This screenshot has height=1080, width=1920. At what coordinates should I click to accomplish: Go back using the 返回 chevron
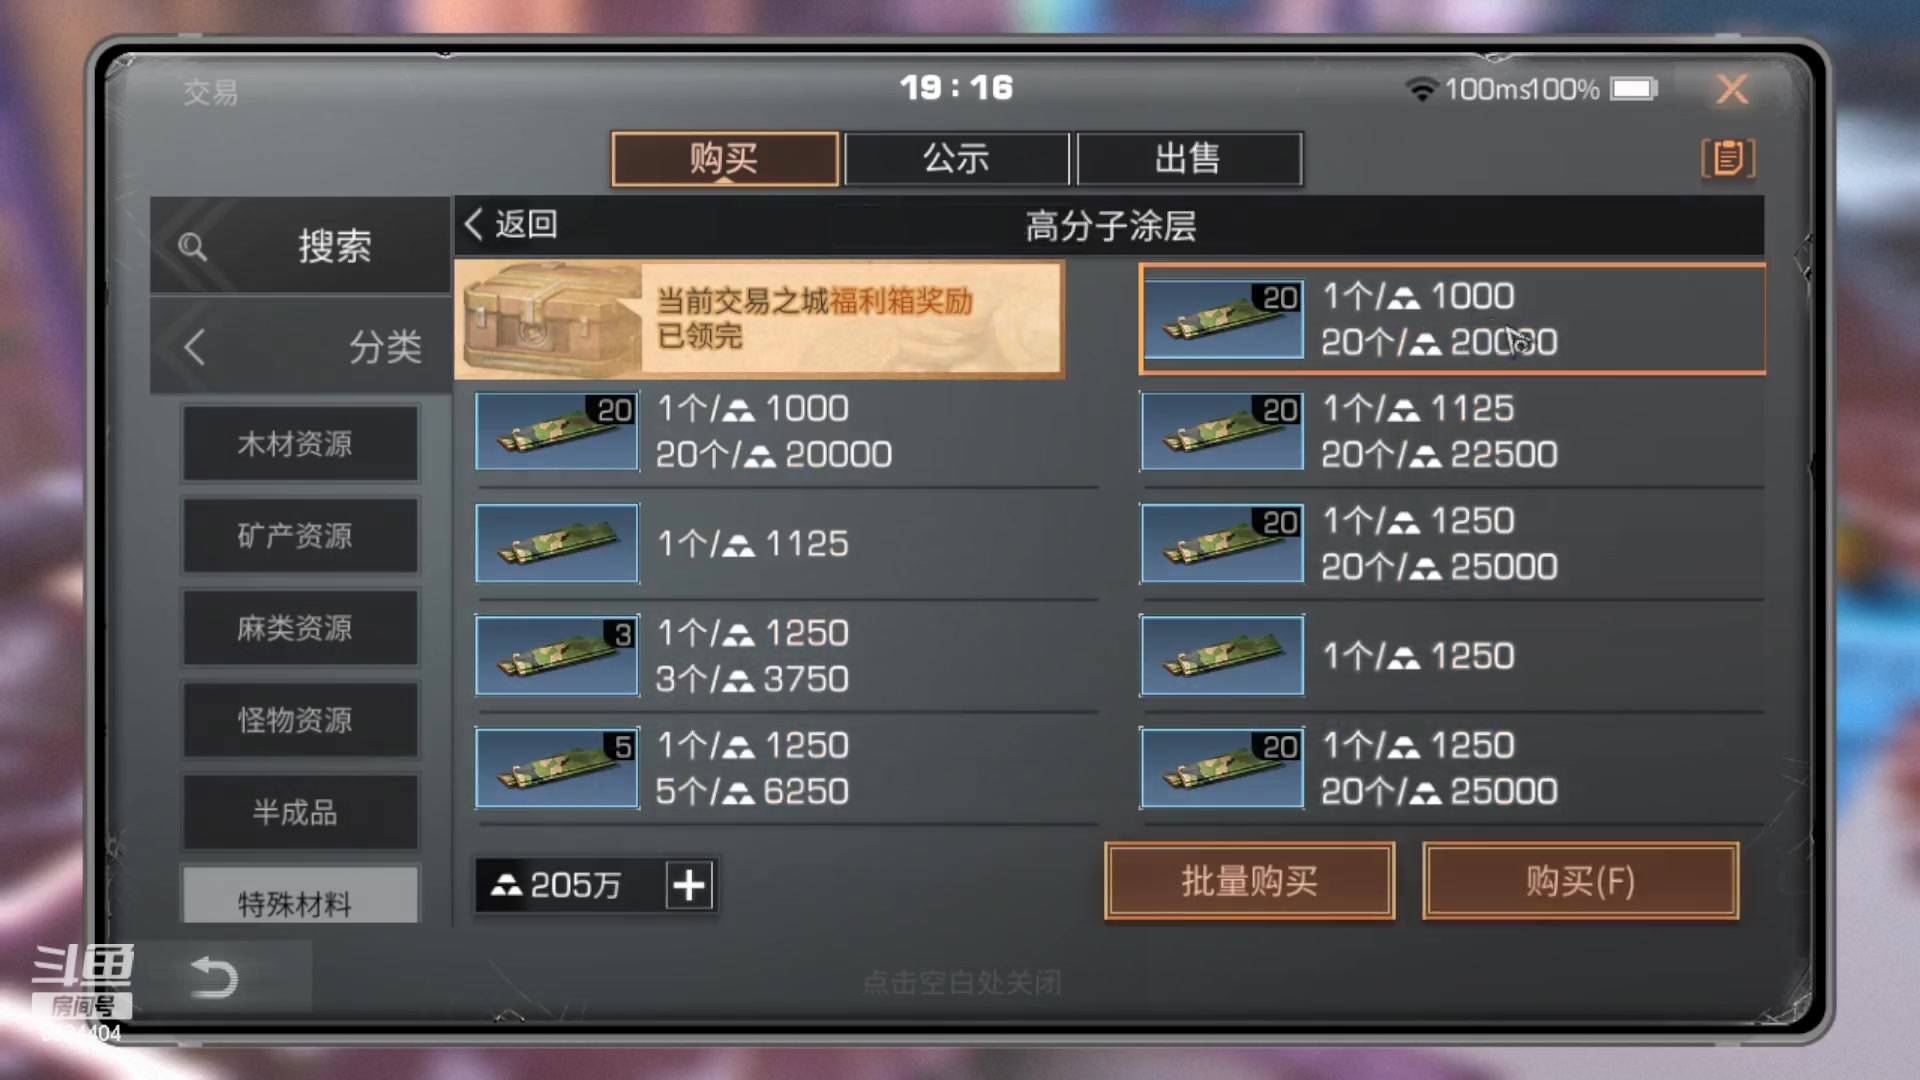coord(511,224)
